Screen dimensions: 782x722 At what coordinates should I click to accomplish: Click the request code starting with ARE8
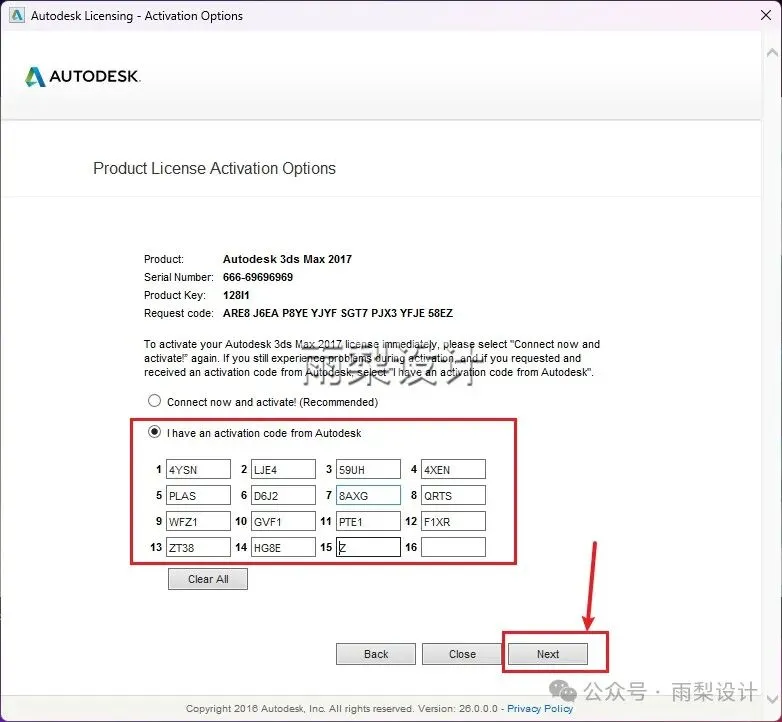click(x=338, y=313)
